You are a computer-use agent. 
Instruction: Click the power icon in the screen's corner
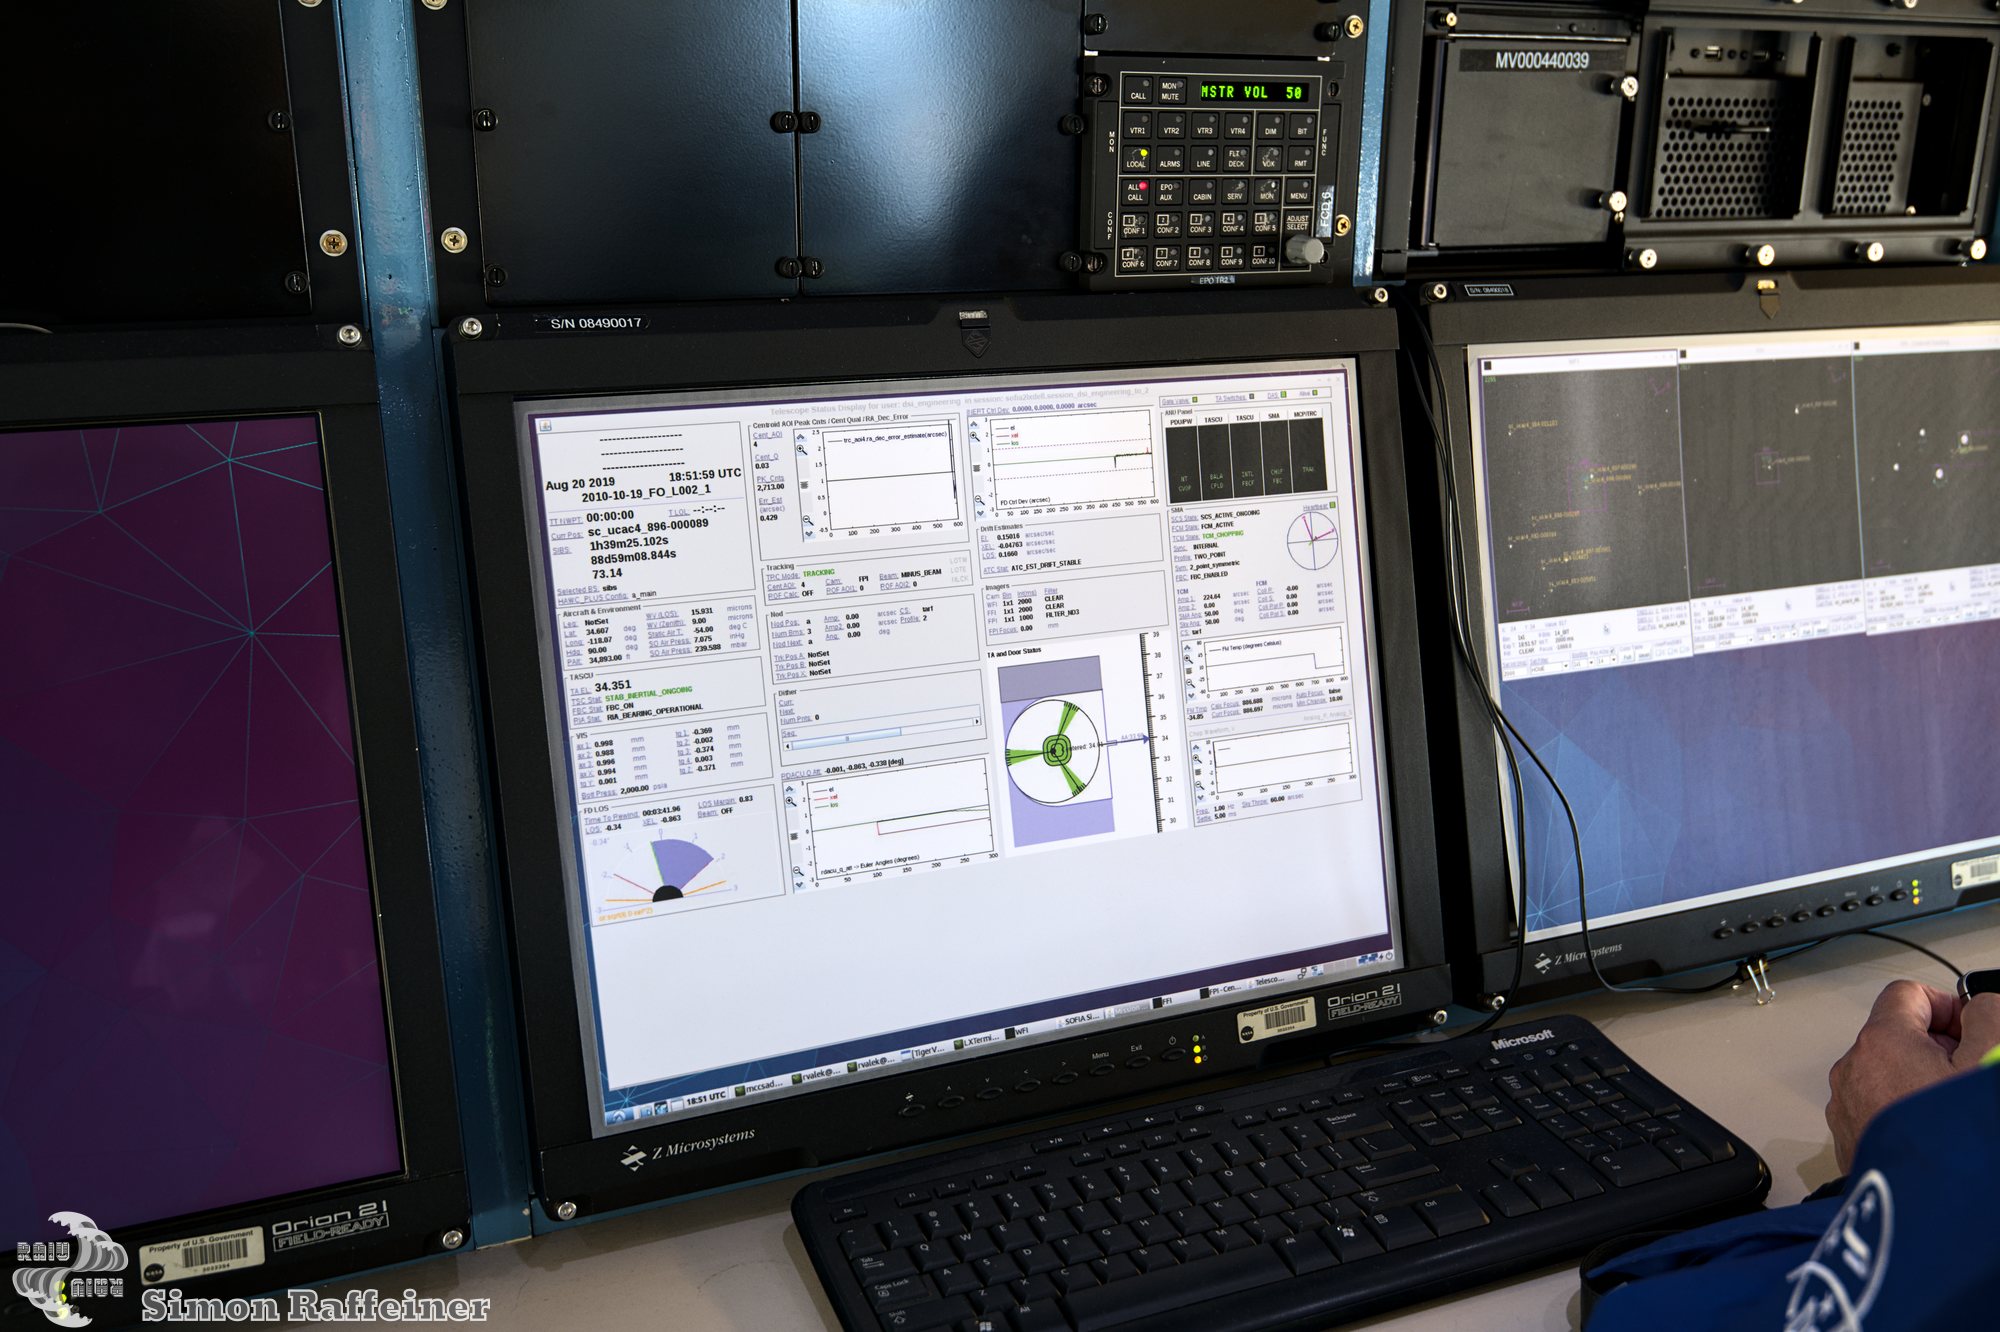[x=1389, y=956]
